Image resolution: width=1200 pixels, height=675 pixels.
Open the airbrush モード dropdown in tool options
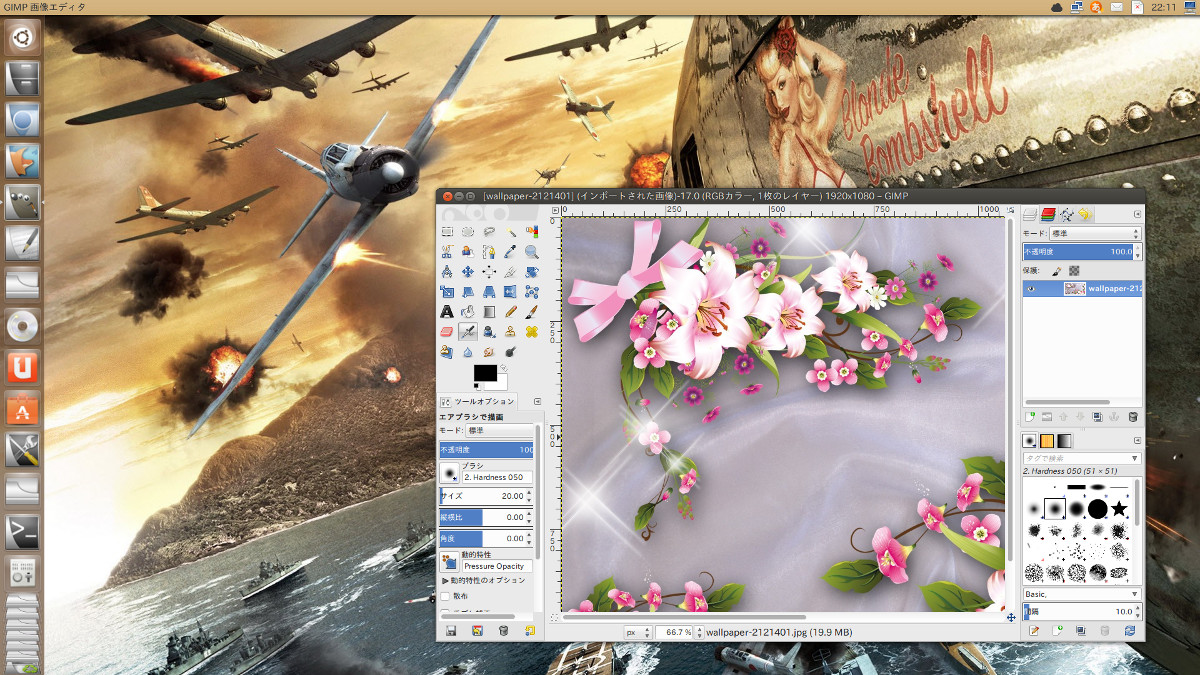point(500,430)
